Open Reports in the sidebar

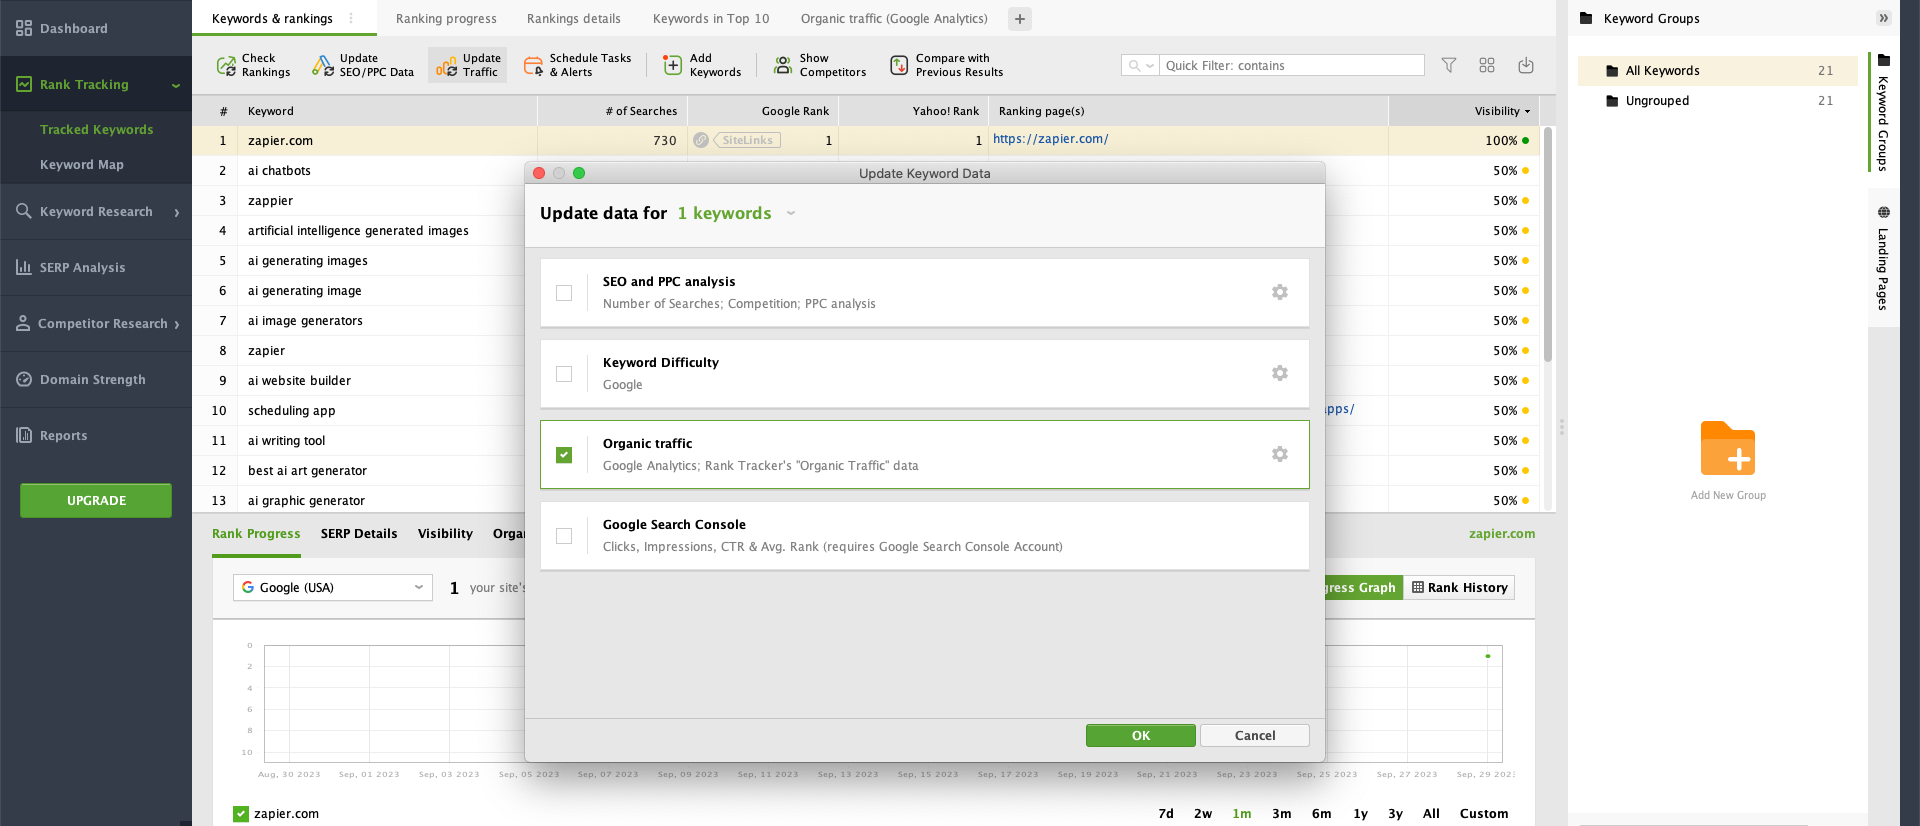tap(96, 435)
